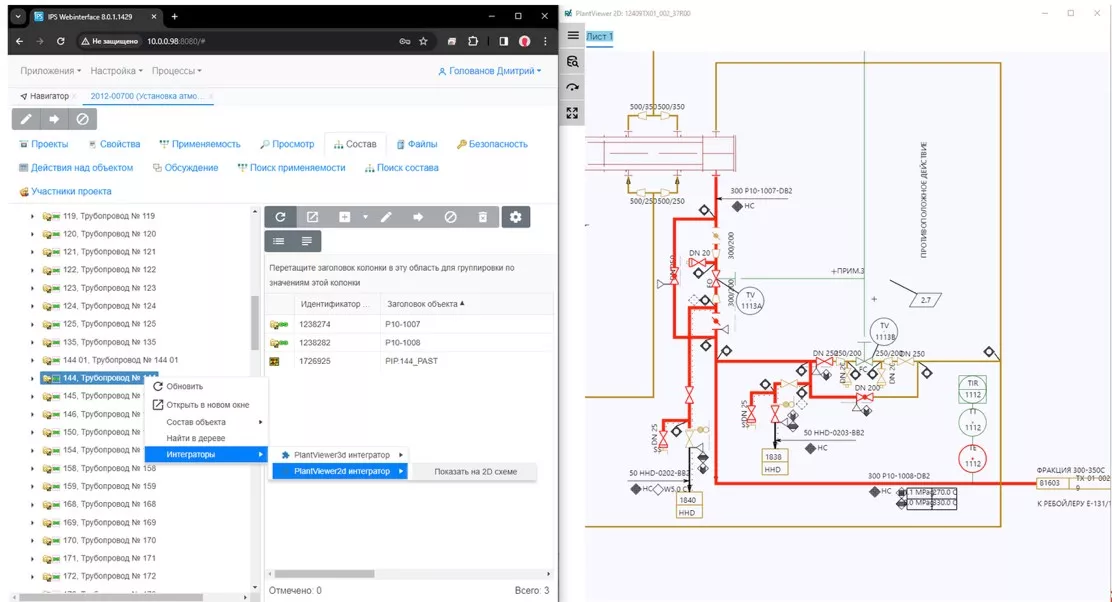The width and height of the screenshot is (1112, 602).
Task: Click the pencil edit icon below the Navigator tab
Action: [27, 119]
